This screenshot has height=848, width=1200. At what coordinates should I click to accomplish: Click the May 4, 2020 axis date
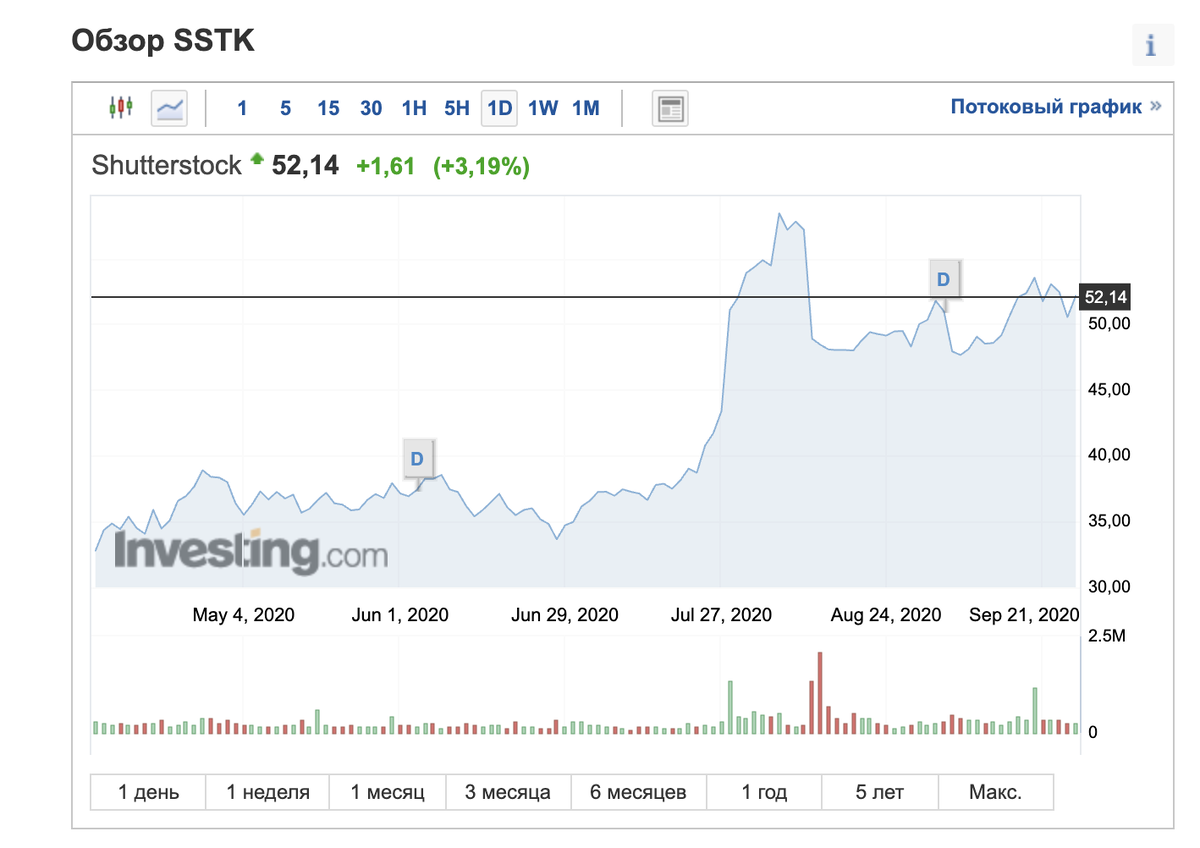click(243, 614)
